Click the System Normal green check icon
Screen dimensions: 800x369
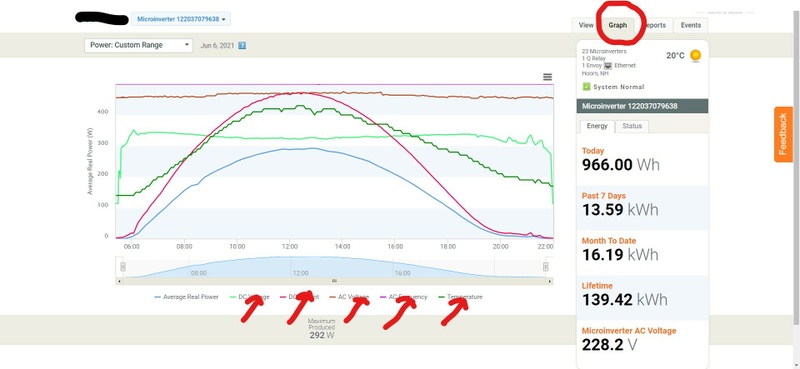tap(586, 87)
